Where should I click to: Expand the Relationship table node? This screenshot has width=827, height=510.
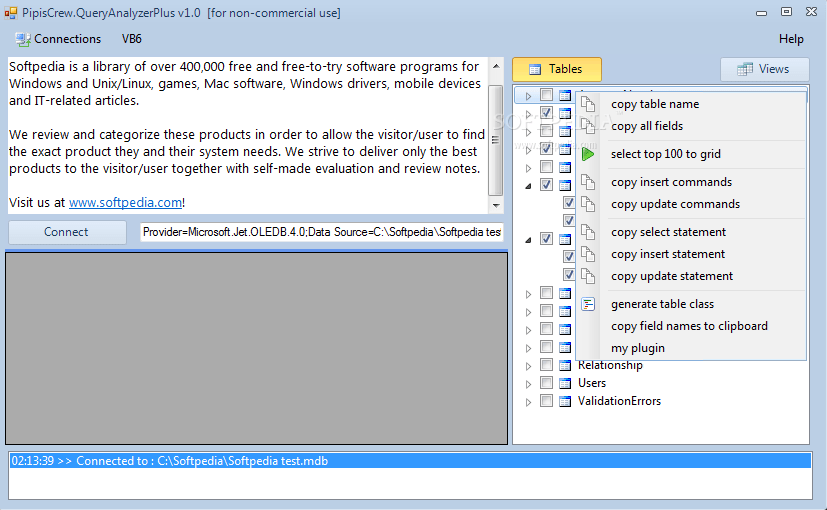pos(528,366)
